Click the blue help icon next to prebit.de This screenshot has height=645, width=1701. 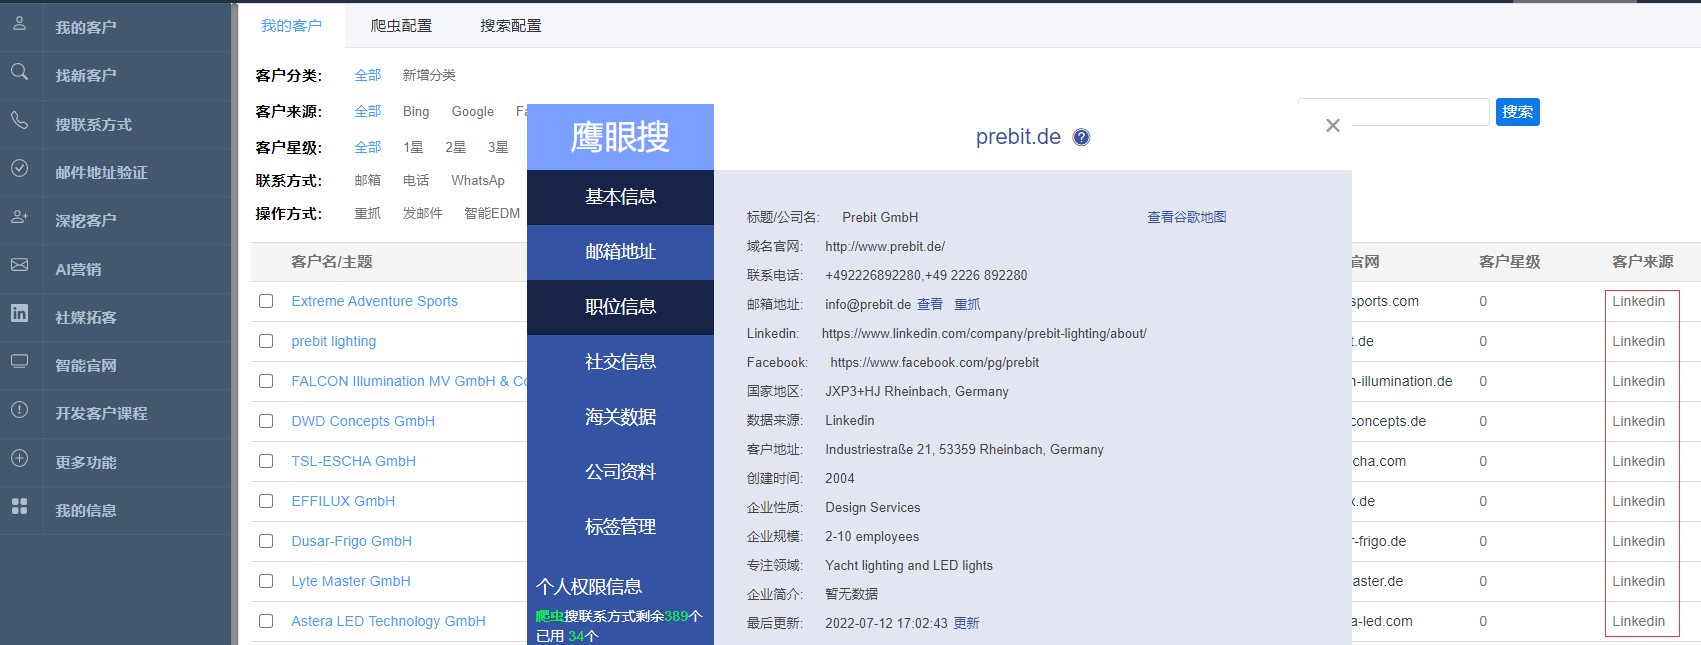click(x=1081, y=138)
